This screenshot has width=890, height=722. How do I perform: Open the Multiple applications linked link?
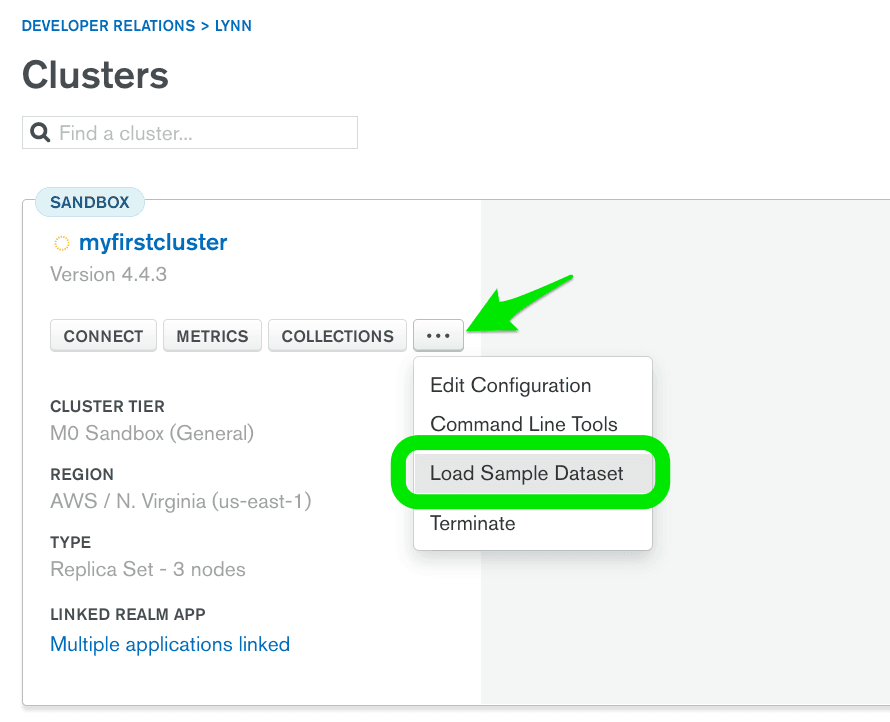[170, 645]
